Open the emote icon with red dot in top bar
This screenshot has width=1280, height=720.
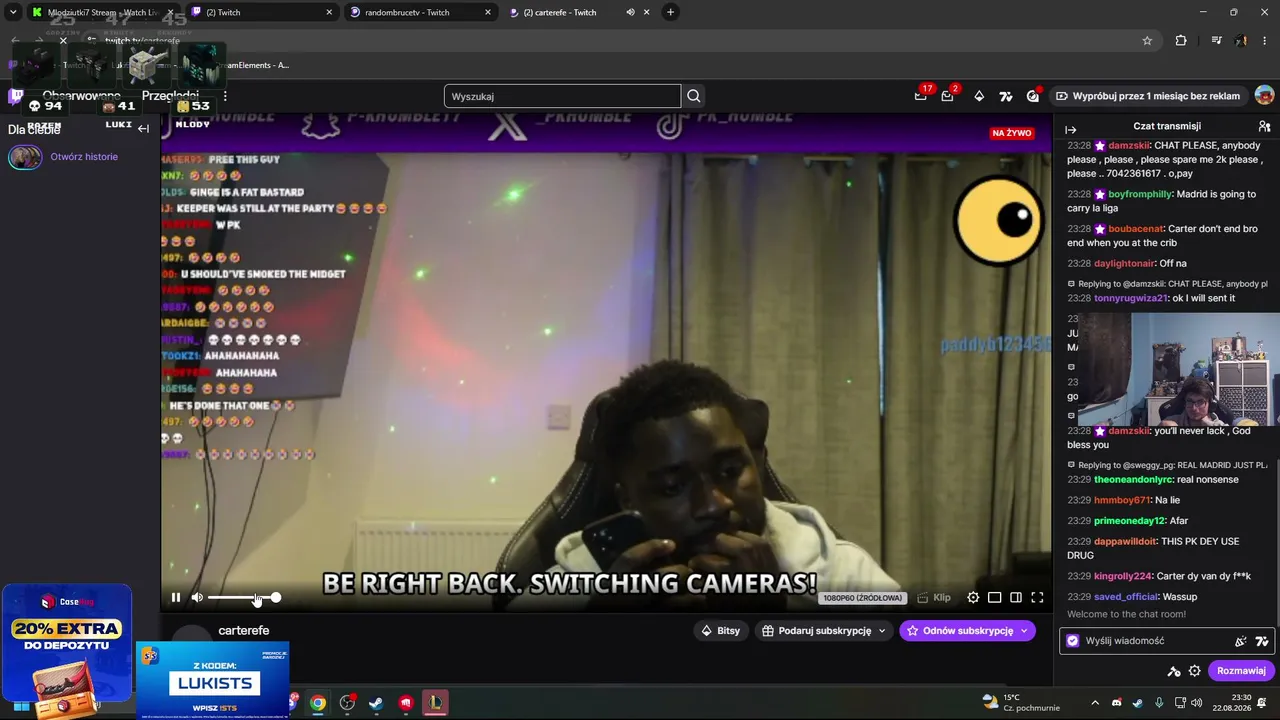click(1033, 96)
